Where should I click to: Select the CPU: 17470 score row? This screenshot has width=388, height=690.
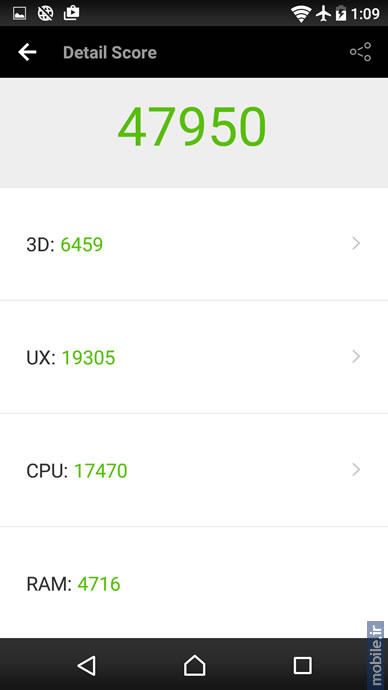click(x=194, y=470)
